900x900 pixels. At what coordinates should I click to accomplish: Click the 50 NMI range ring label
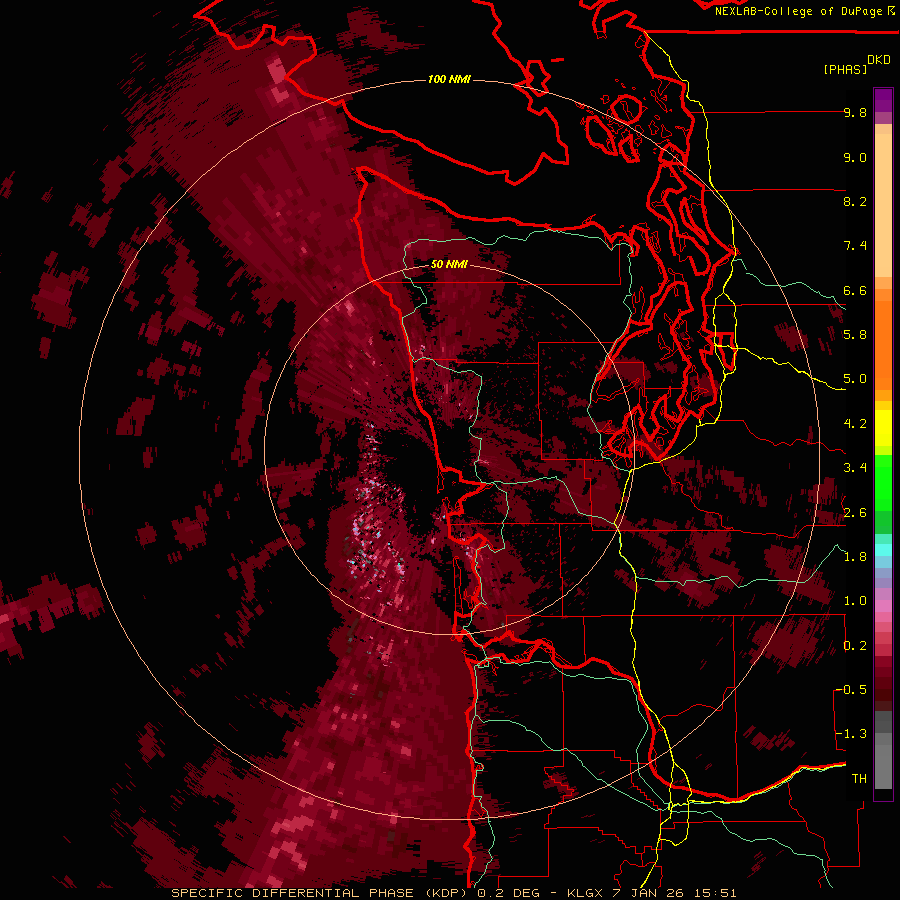(449, 264)
